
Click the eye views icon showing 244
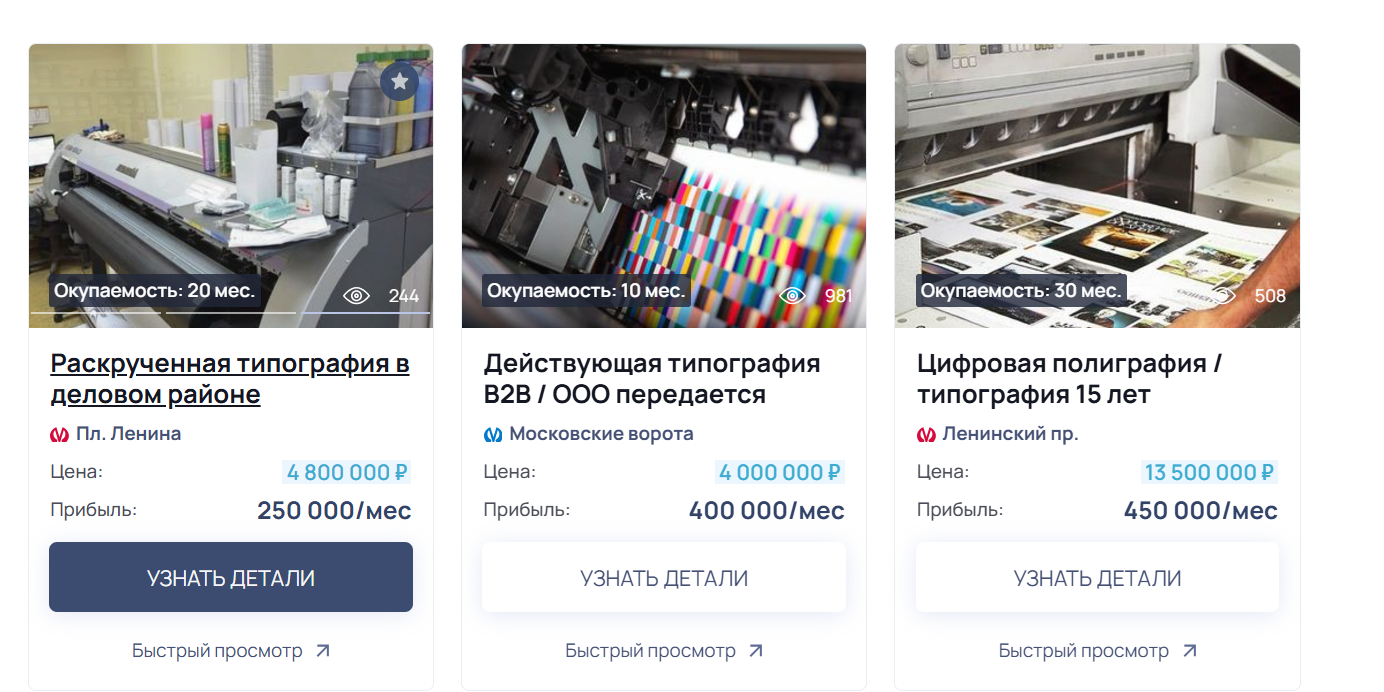[x=357, y=295]
